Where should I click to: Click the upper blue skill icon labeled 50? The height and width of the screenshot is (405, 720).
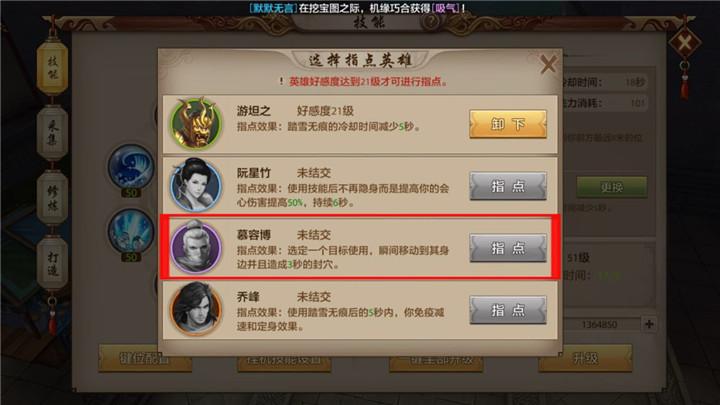click(x=131, y=167)
